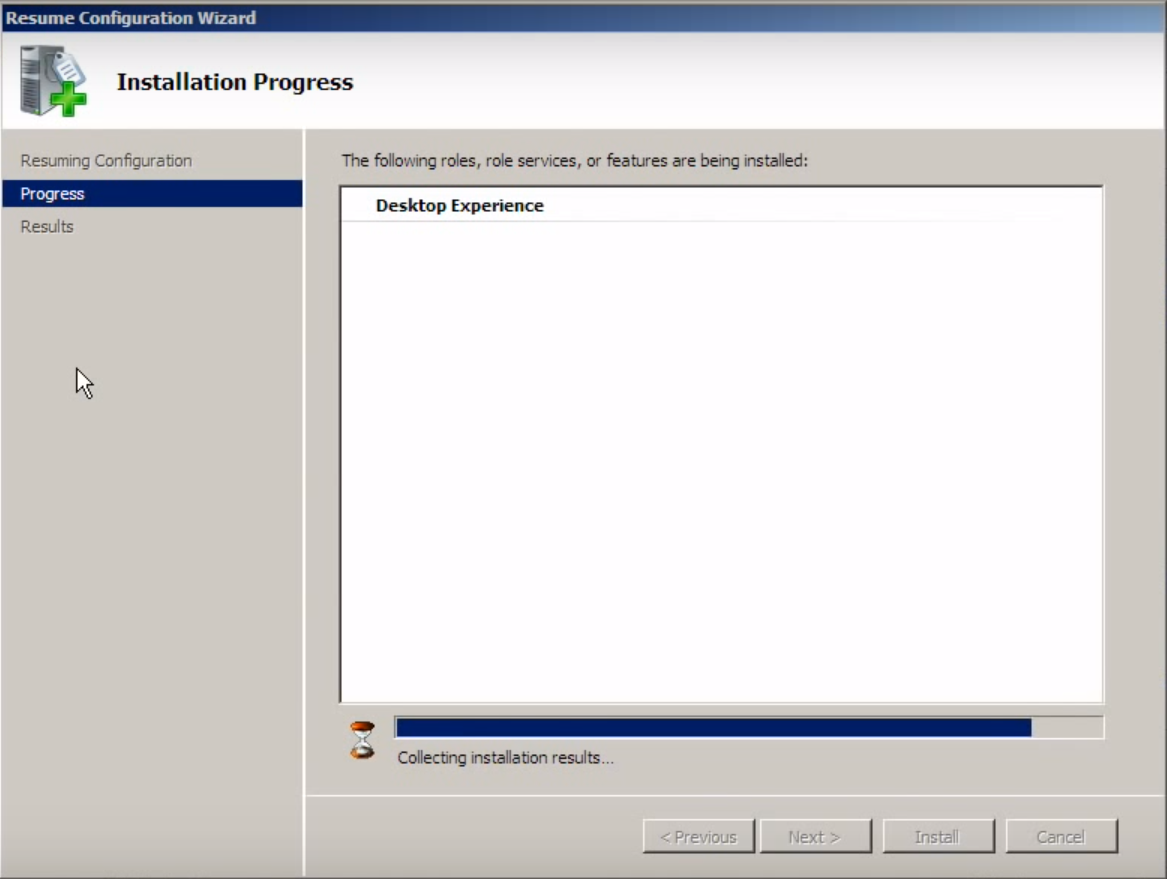Click the empty panel left of Previous button
Image resolution: width=1167 pixels, height=879 pixels.
pyautogui.click(x=470, y=837)
